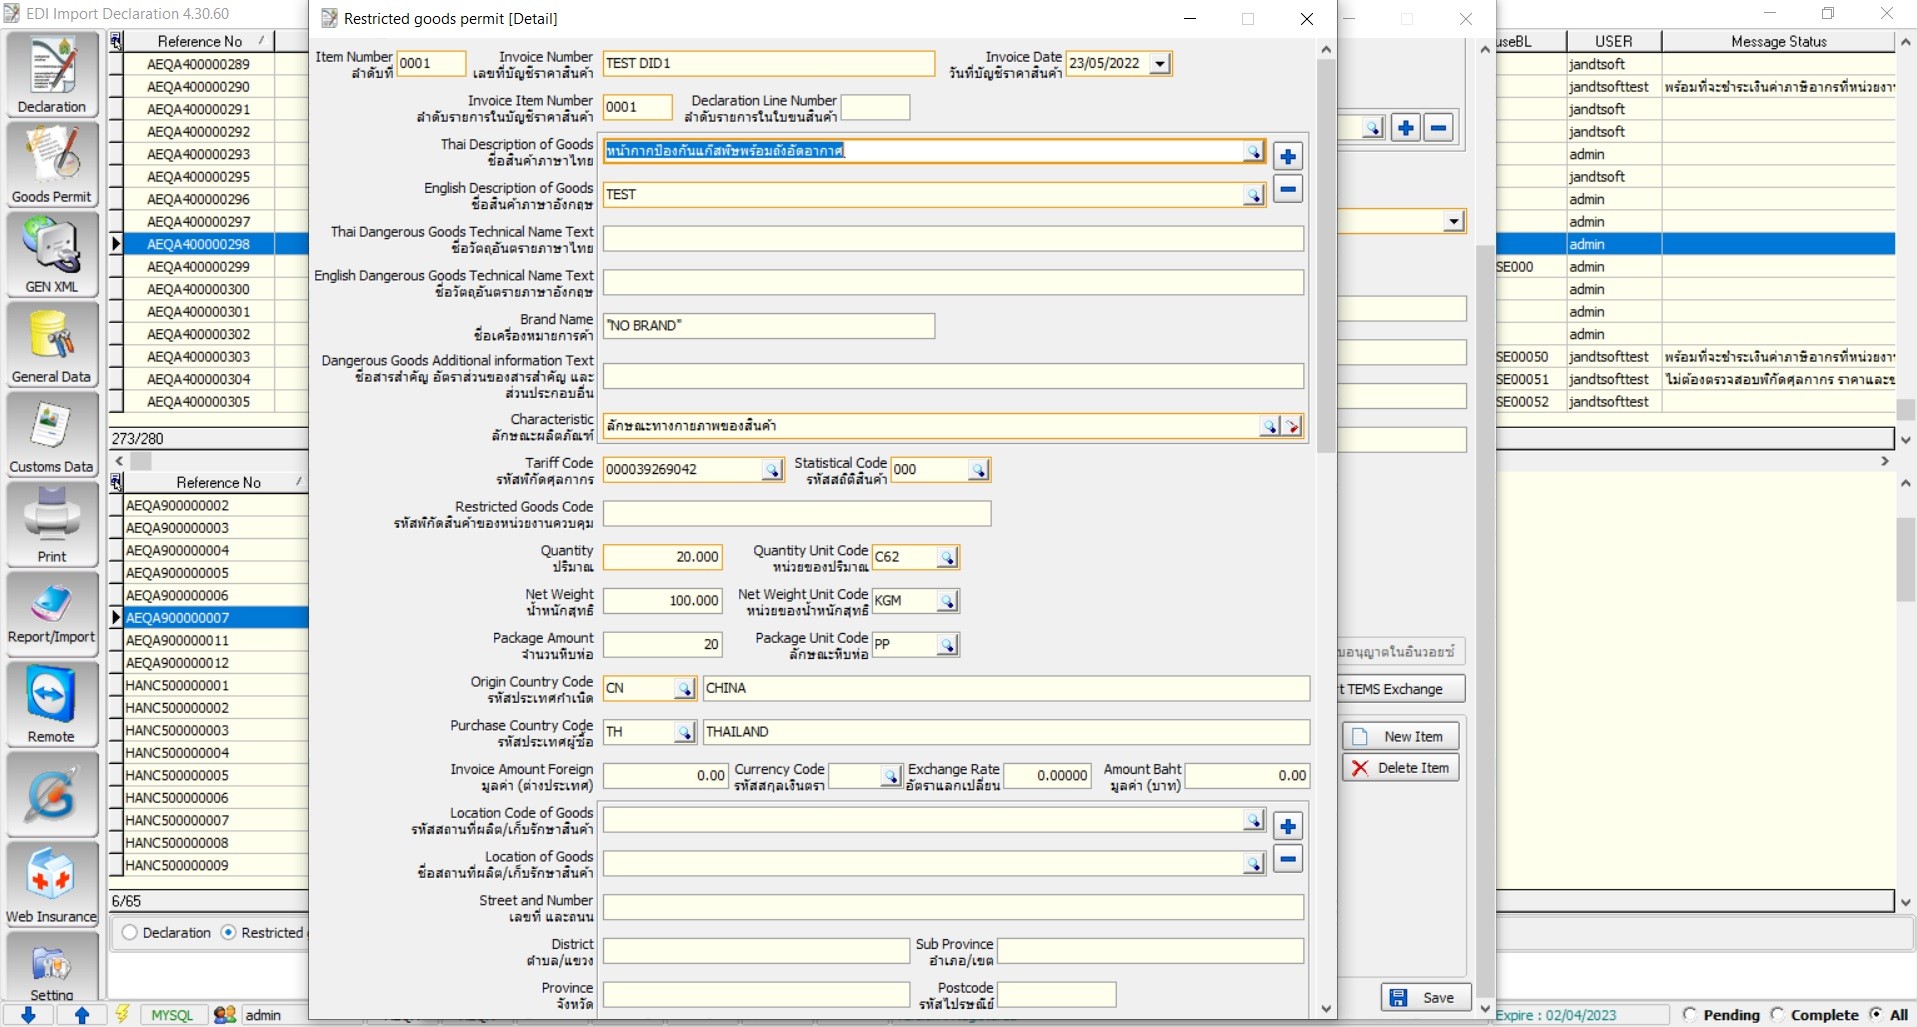The image size is (1917, 1027).
Task: Click the Print icon in sidebar
Action: pos(52,524)
